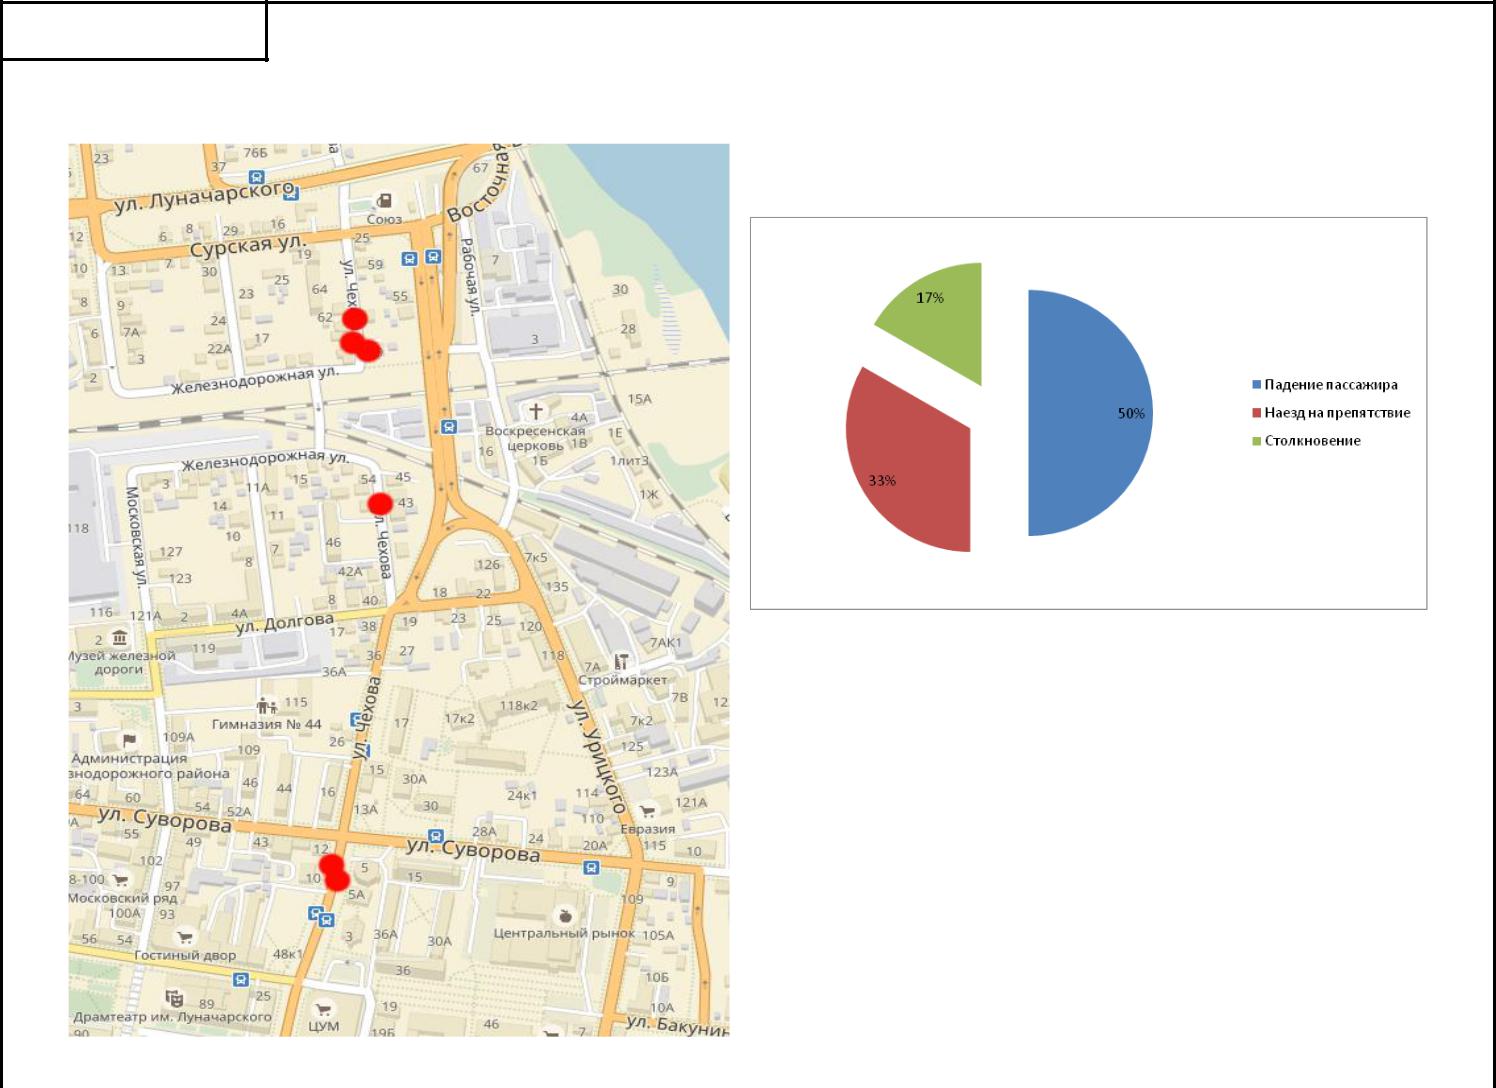Click the theater icon above Драмтеатр им. Луначарского

tap(175, 998)
